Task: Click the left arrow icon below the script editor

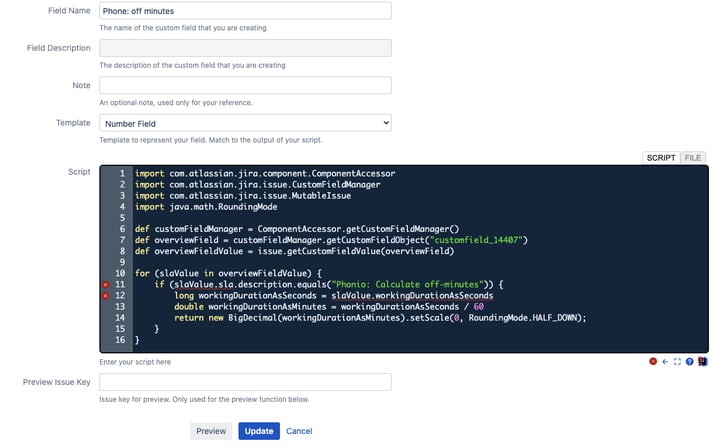Action: pos(665,361)
